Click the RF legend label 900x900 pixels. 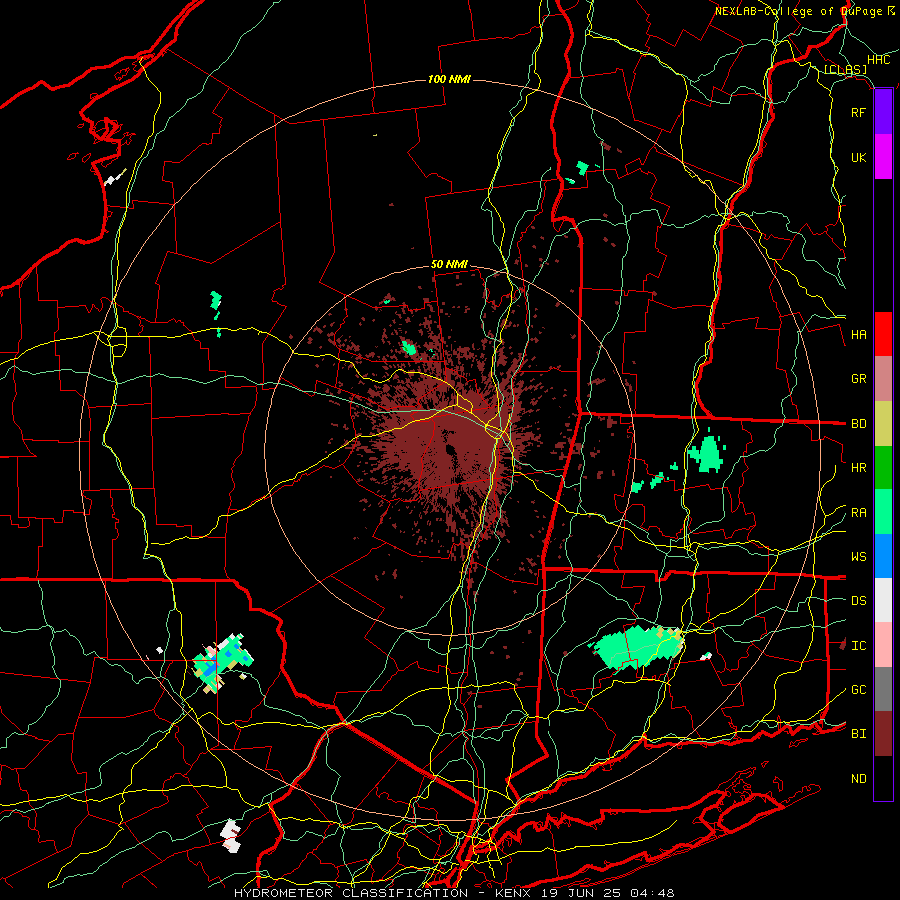pyautogui.click(x=858, y=112)
